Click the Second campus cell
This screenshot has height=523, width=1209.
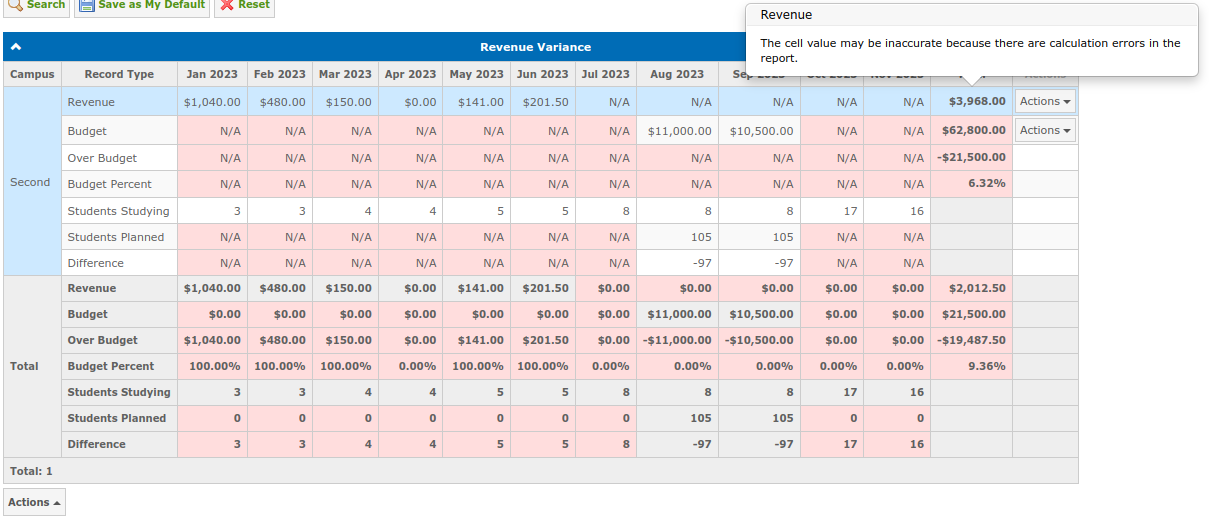point(32,182)
